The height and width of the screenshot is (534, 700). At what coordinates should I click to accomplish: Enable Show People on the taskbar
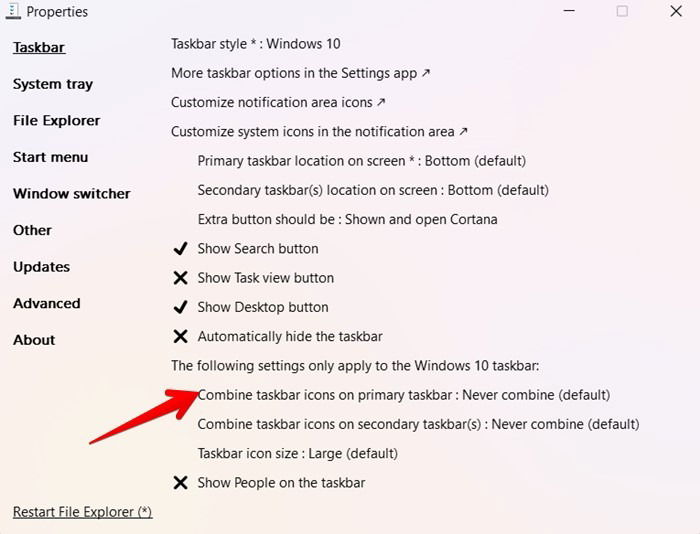[x=180, y=483]
